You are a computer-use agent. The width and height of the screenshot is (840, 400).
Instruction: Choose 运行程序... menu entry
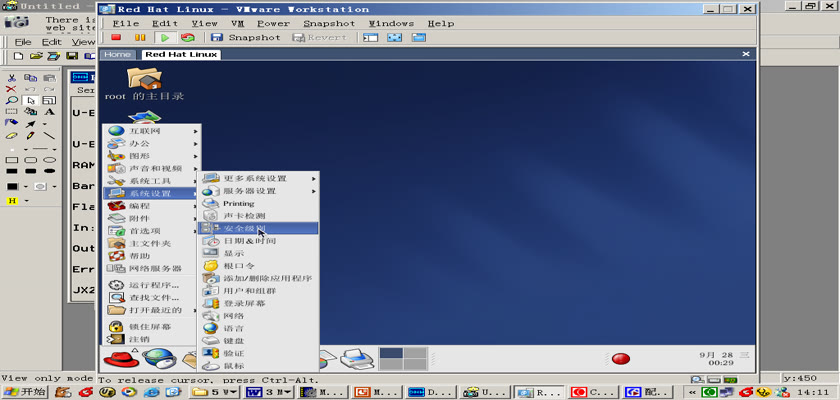(152, 285)
